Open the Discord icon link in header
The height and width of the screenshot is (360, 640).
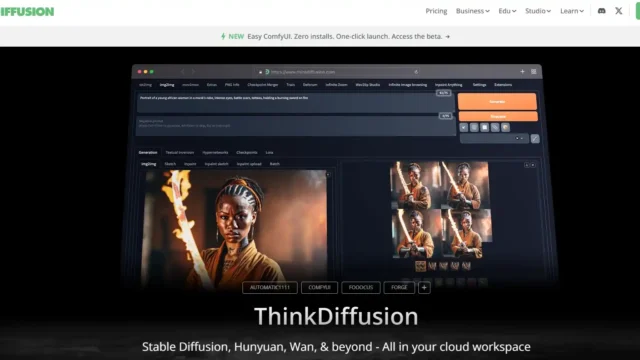(x=601, y=11)
